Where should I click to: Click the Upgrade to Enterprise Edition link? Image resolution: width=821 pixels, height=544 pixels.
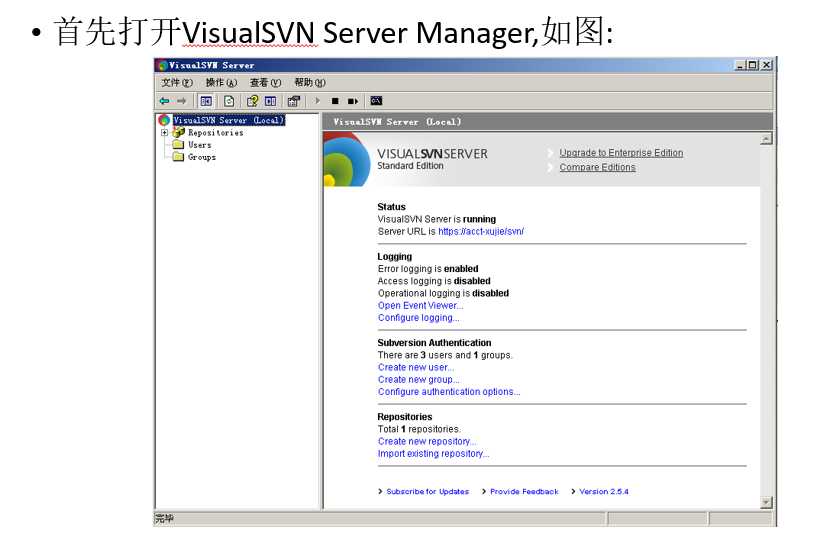tap(621, 152)
